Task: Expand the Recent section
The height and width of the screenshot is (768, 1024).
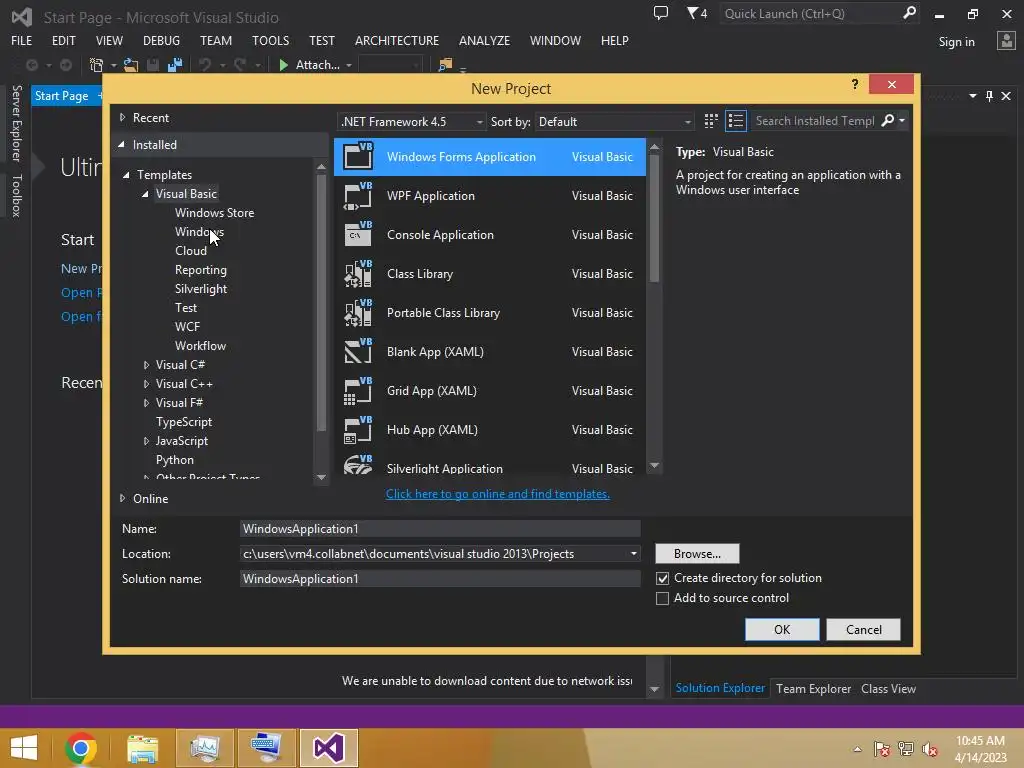Action: 122,118
